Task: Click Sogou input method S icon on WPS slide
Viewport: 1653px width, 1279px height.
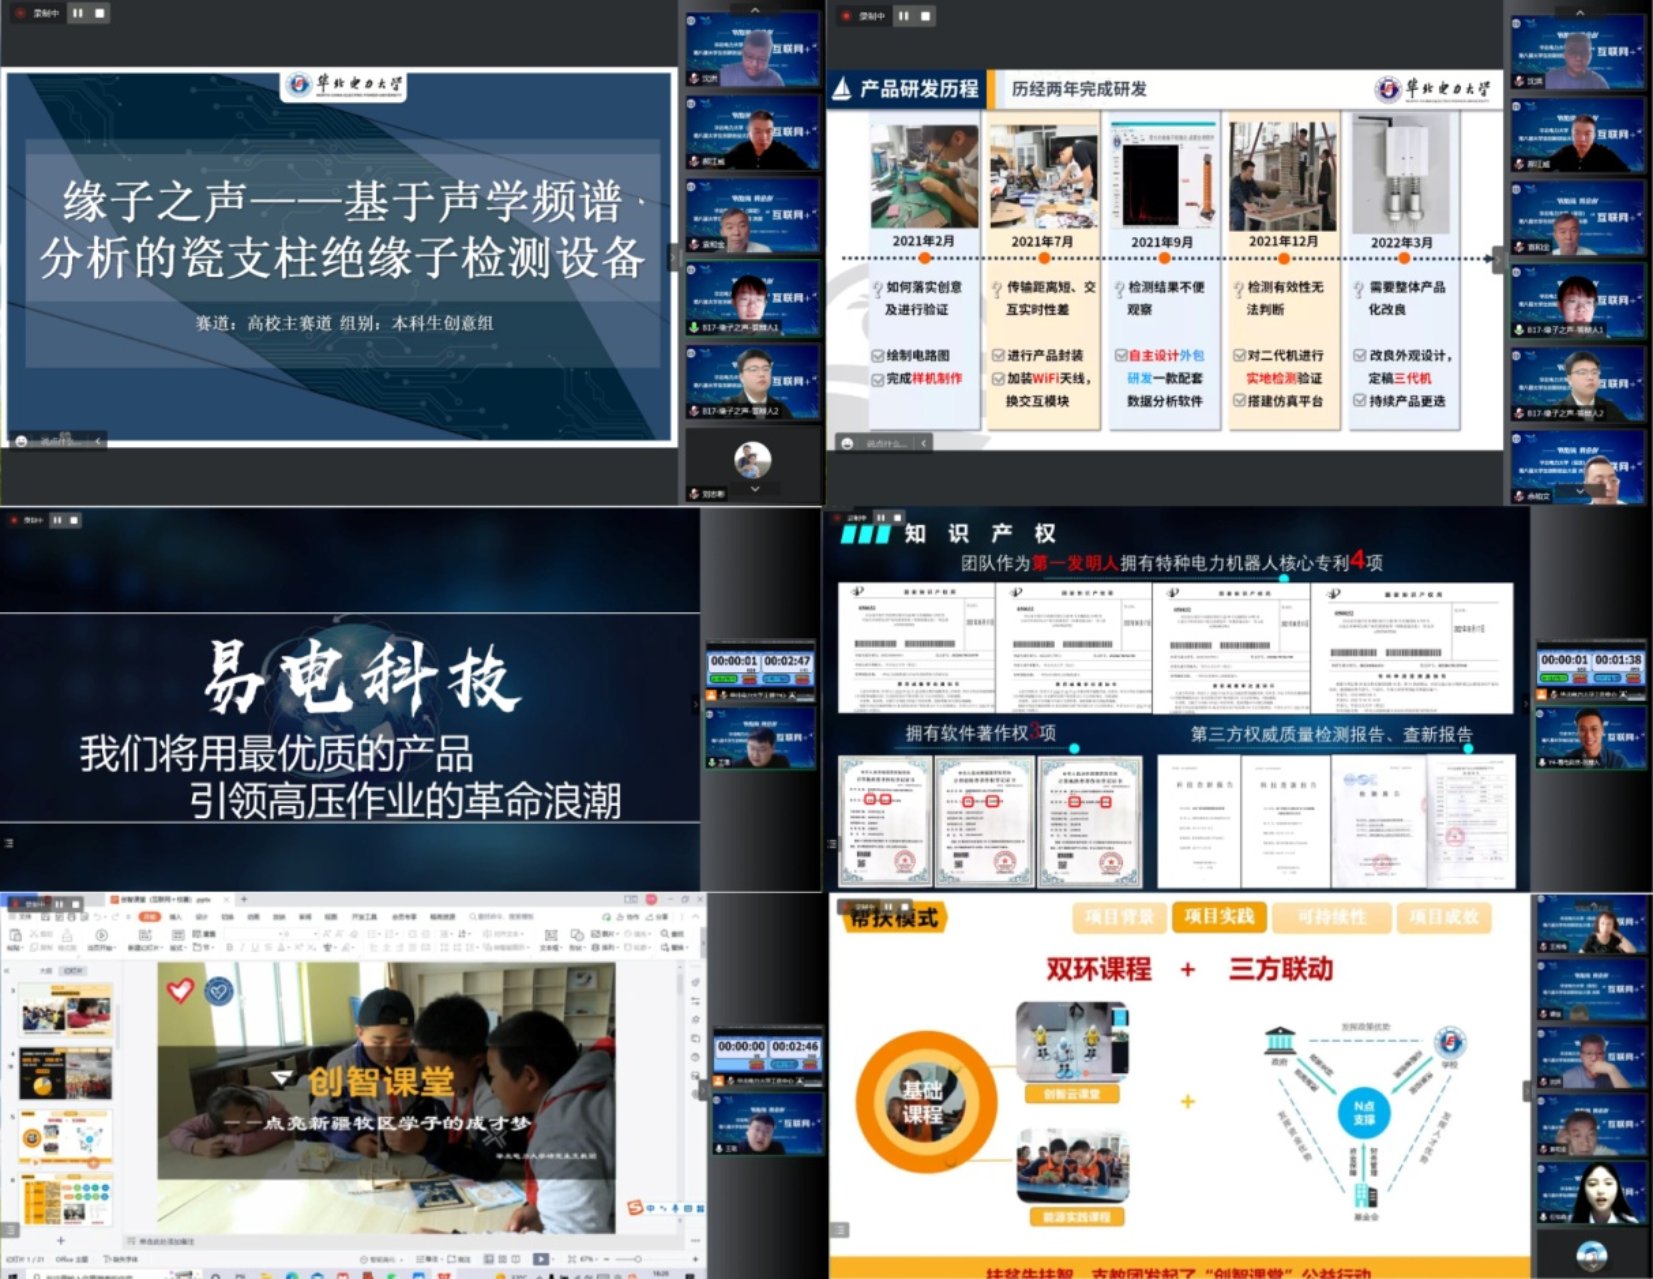Action: [x=634, y=1208]
